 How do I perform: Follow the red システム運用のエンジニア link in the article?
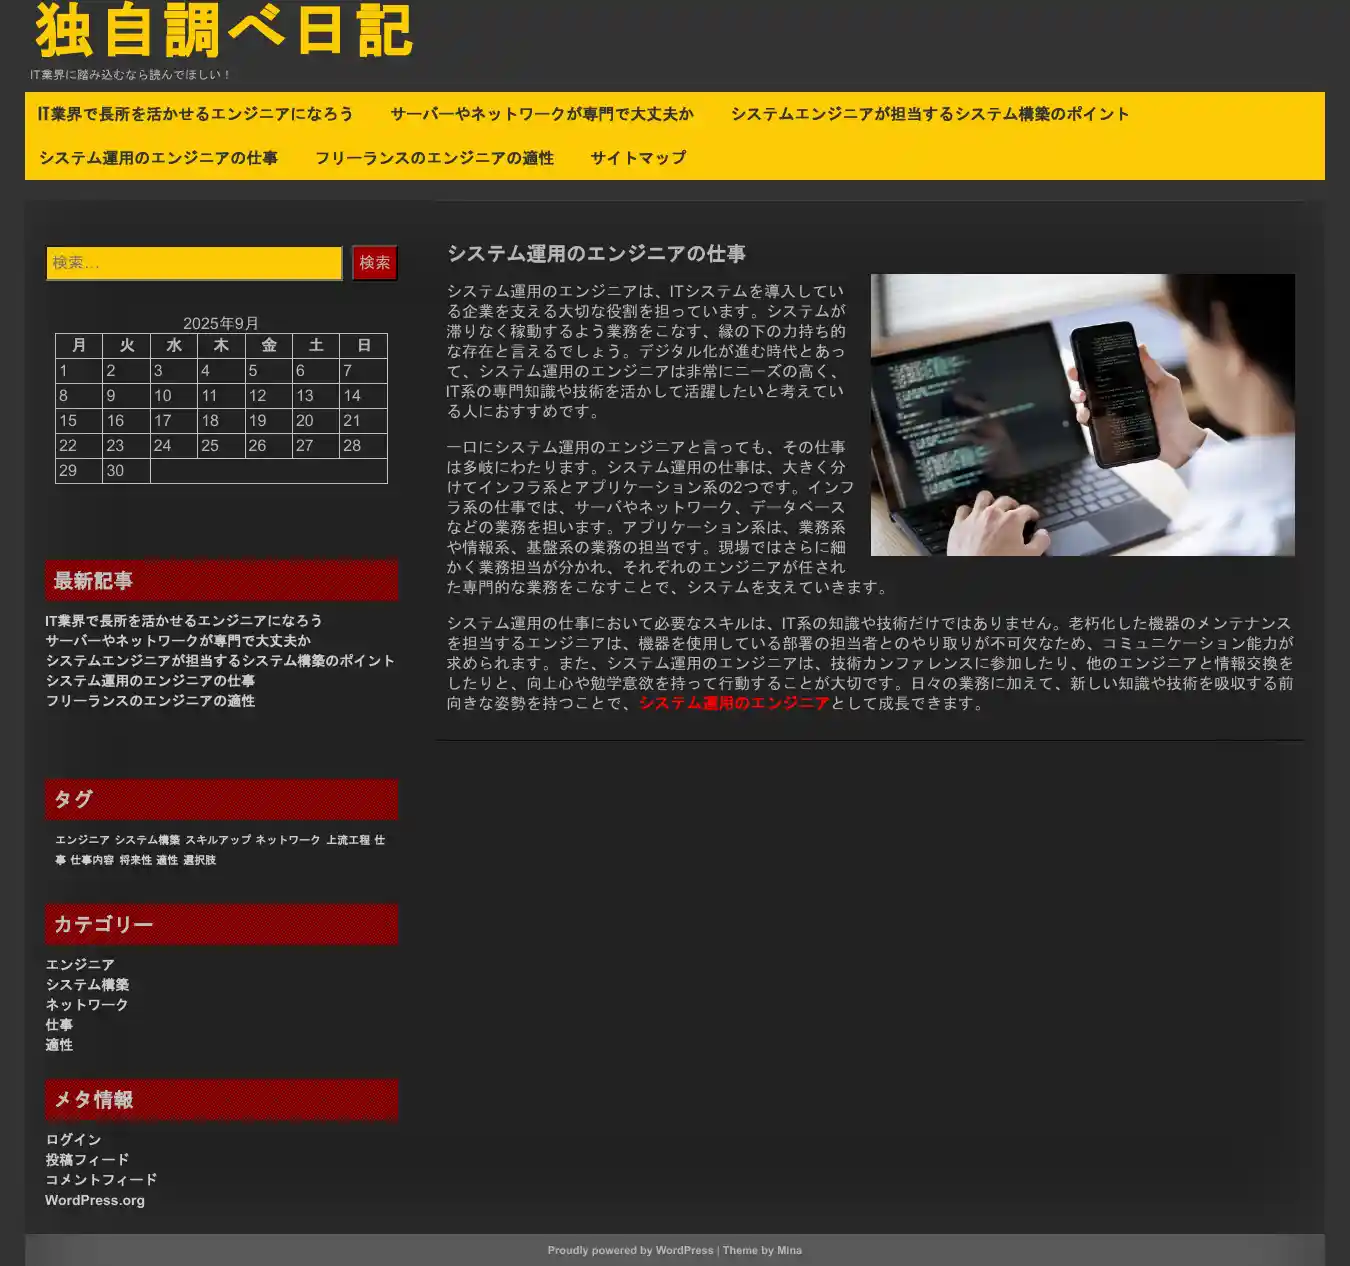point(734,703)
